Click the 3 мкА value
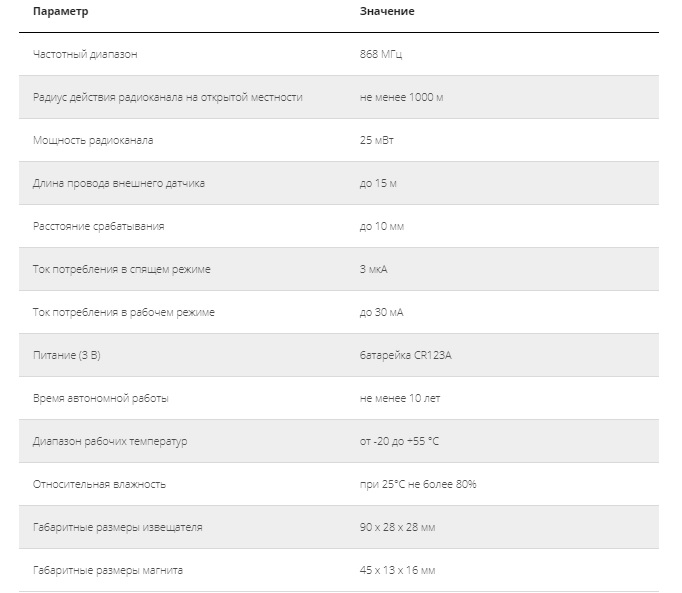 (x=373, y=269)
